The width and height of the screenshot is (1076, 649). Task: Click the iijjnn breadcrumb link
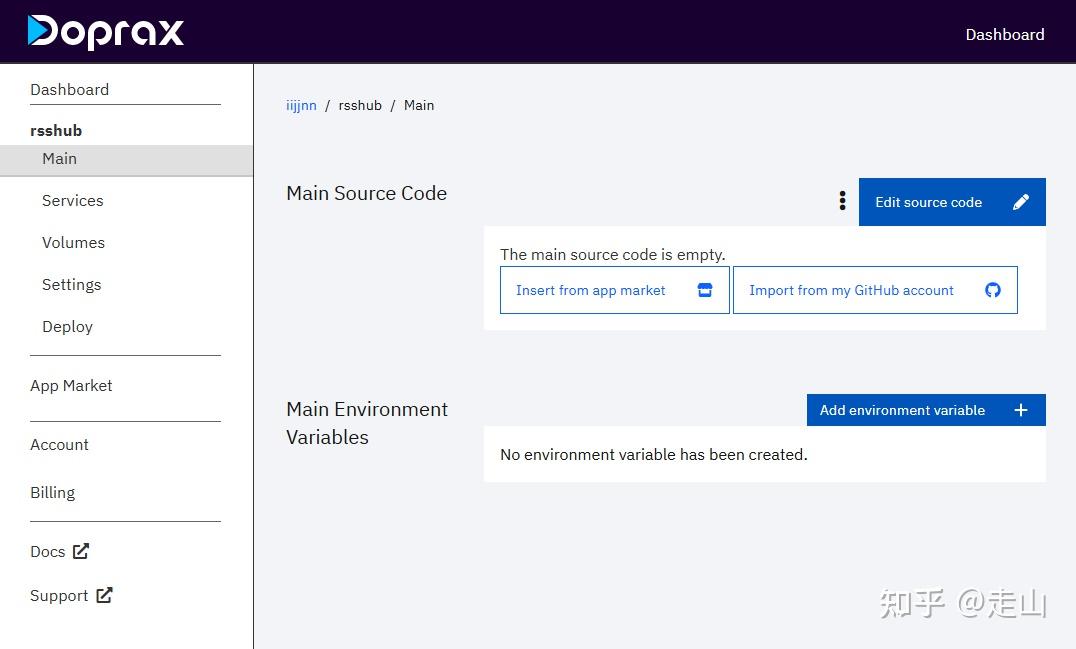tap(301, 105)
